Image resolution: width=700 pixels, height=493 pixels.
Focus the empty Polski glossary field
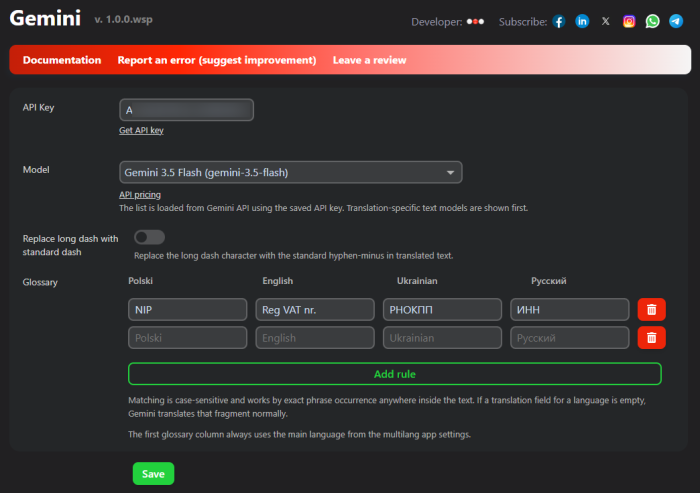pyautogui.click(x=188, y=338)
